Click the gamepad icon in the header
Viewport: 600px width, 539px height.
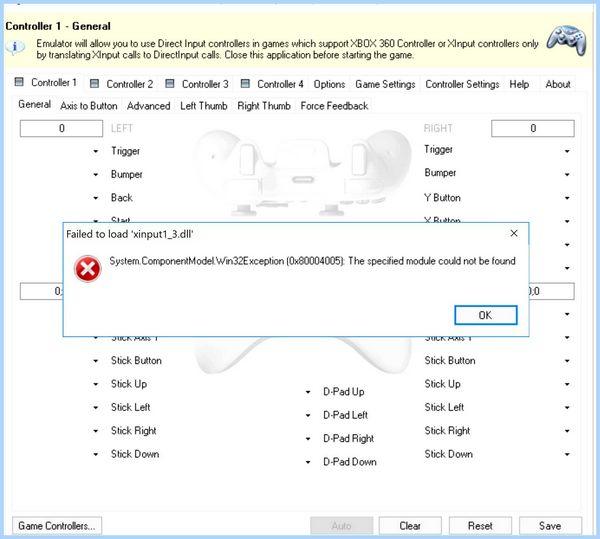point(566,40)
